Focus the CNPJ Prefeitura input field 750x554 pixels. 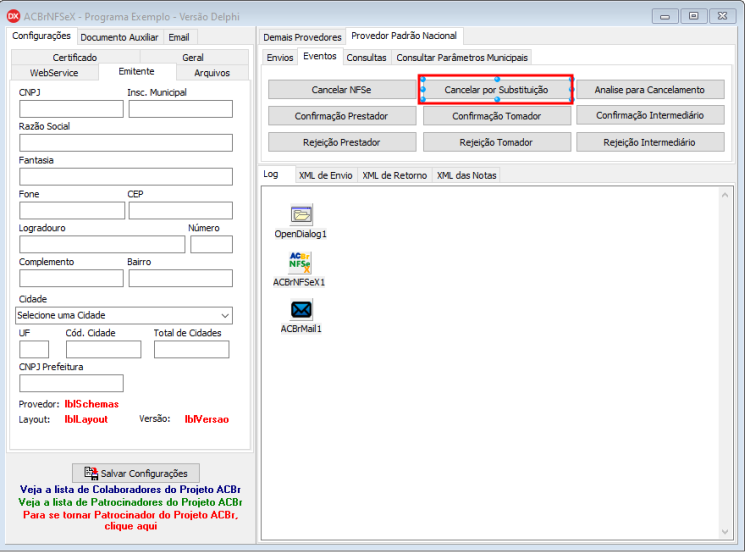point(71,384)
